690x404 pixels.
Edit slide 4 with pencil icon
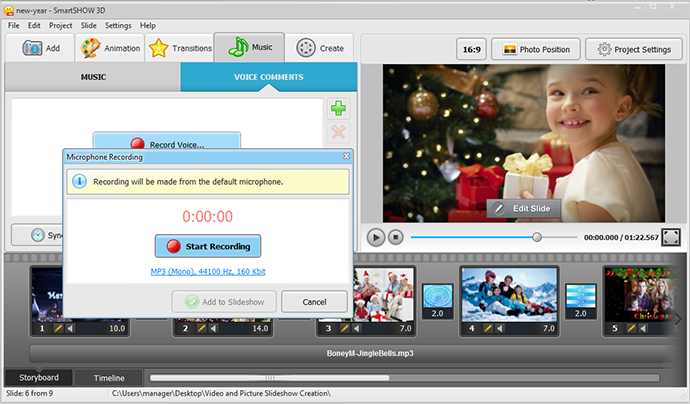[488, 328]
